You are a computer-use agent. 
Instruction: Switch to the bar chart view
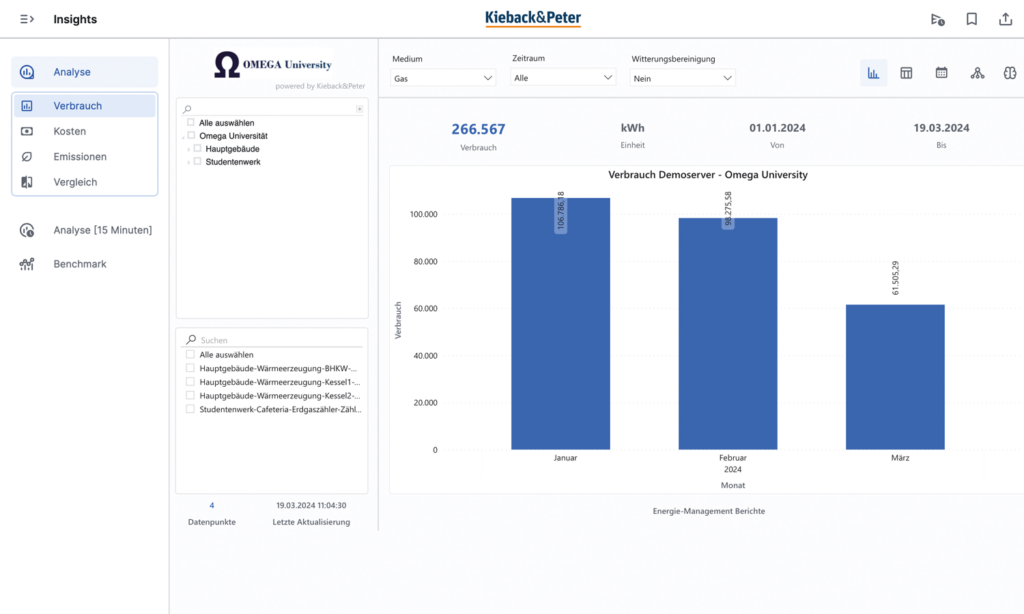coord(873,73)
